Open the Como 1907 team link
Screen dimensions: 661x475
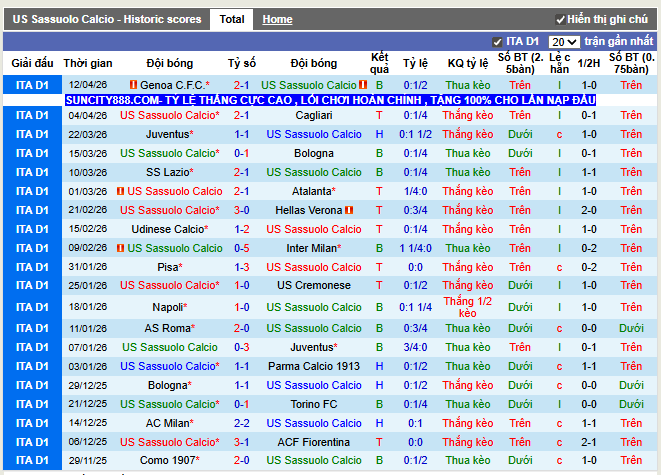point(169,461)
